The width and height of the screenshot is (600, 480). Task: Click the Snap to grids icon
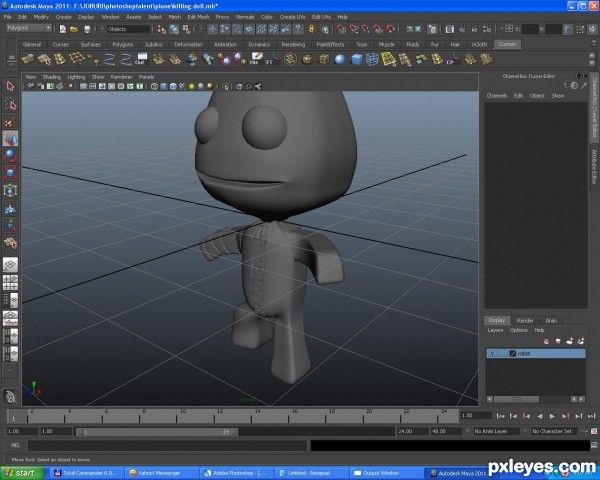coord(341,29)
